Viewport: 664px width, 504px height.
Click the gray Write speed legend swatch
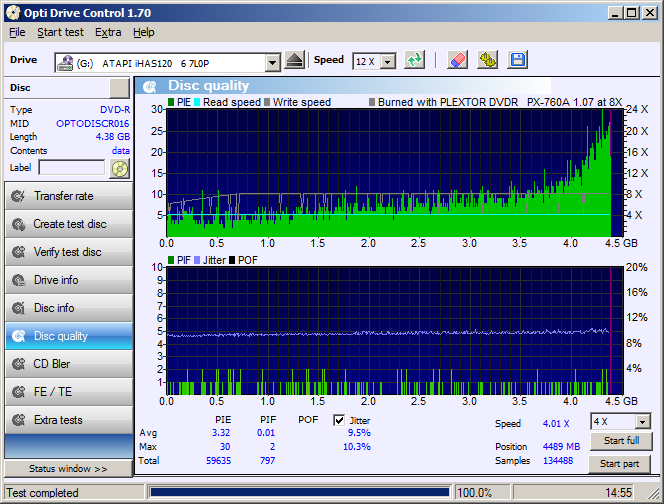(267, 102)
